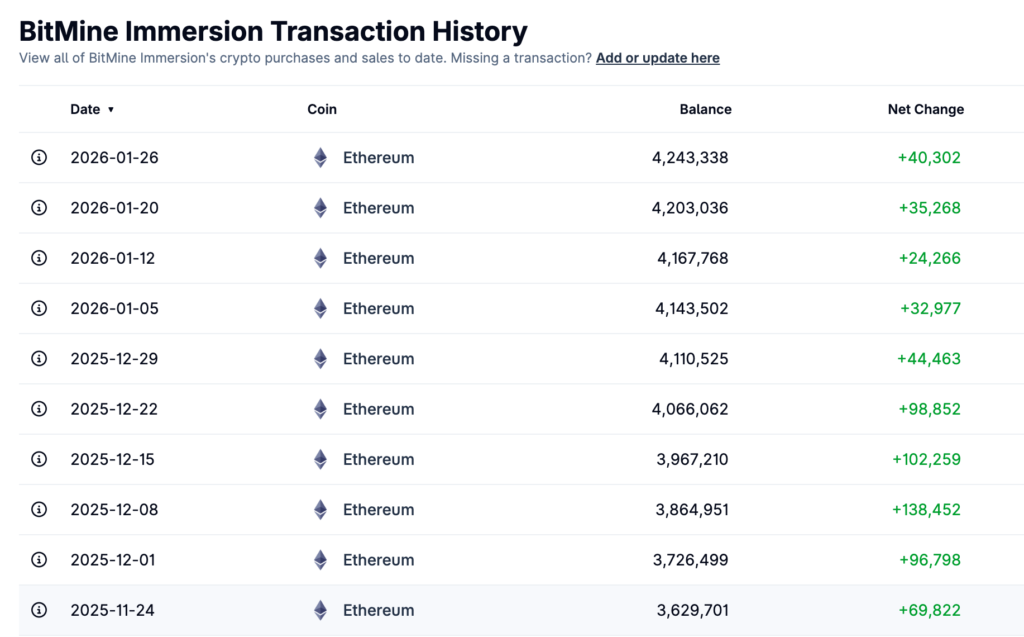Toggle the Date column sort arrow
Screen dimensions: 1024x637
111,110
